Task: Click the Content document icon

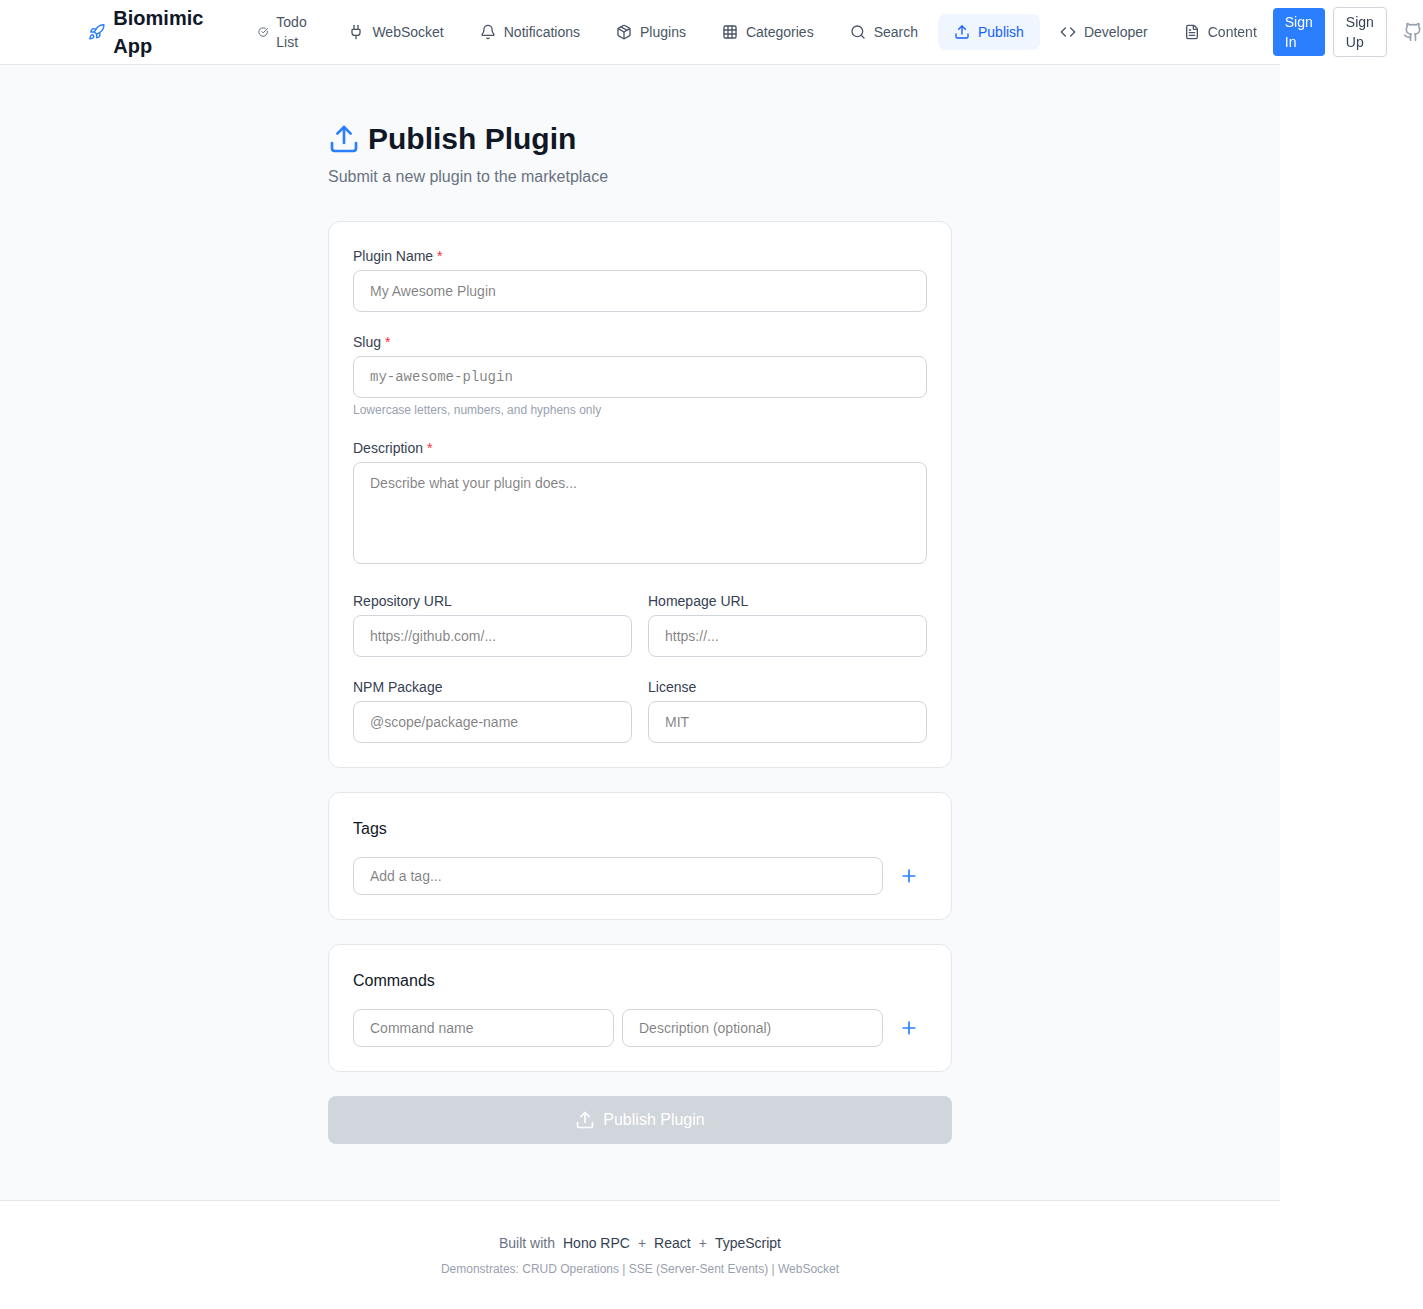Action: click(x=1192, y=32)
